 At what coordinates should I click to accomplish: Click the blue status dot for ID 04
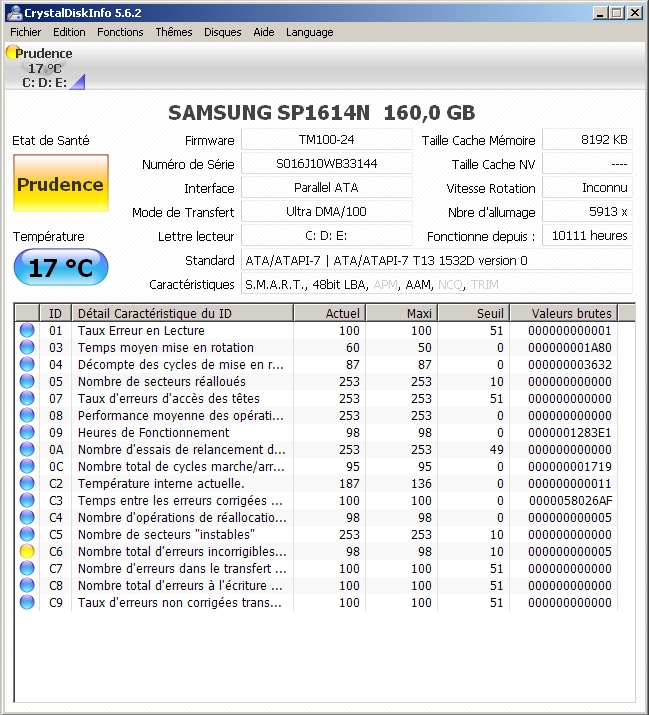27,364
